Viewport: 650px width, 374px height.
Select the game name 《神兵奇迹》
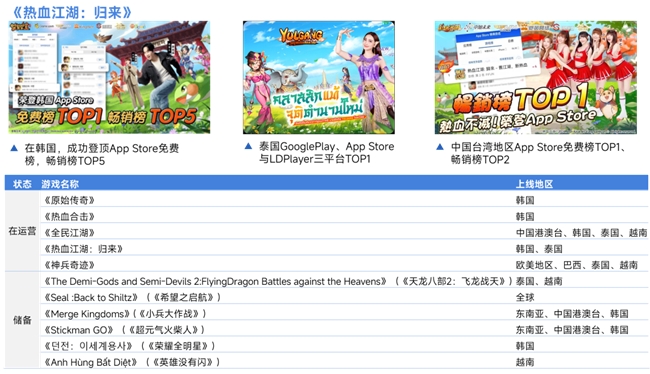click(x=70, y=265)
